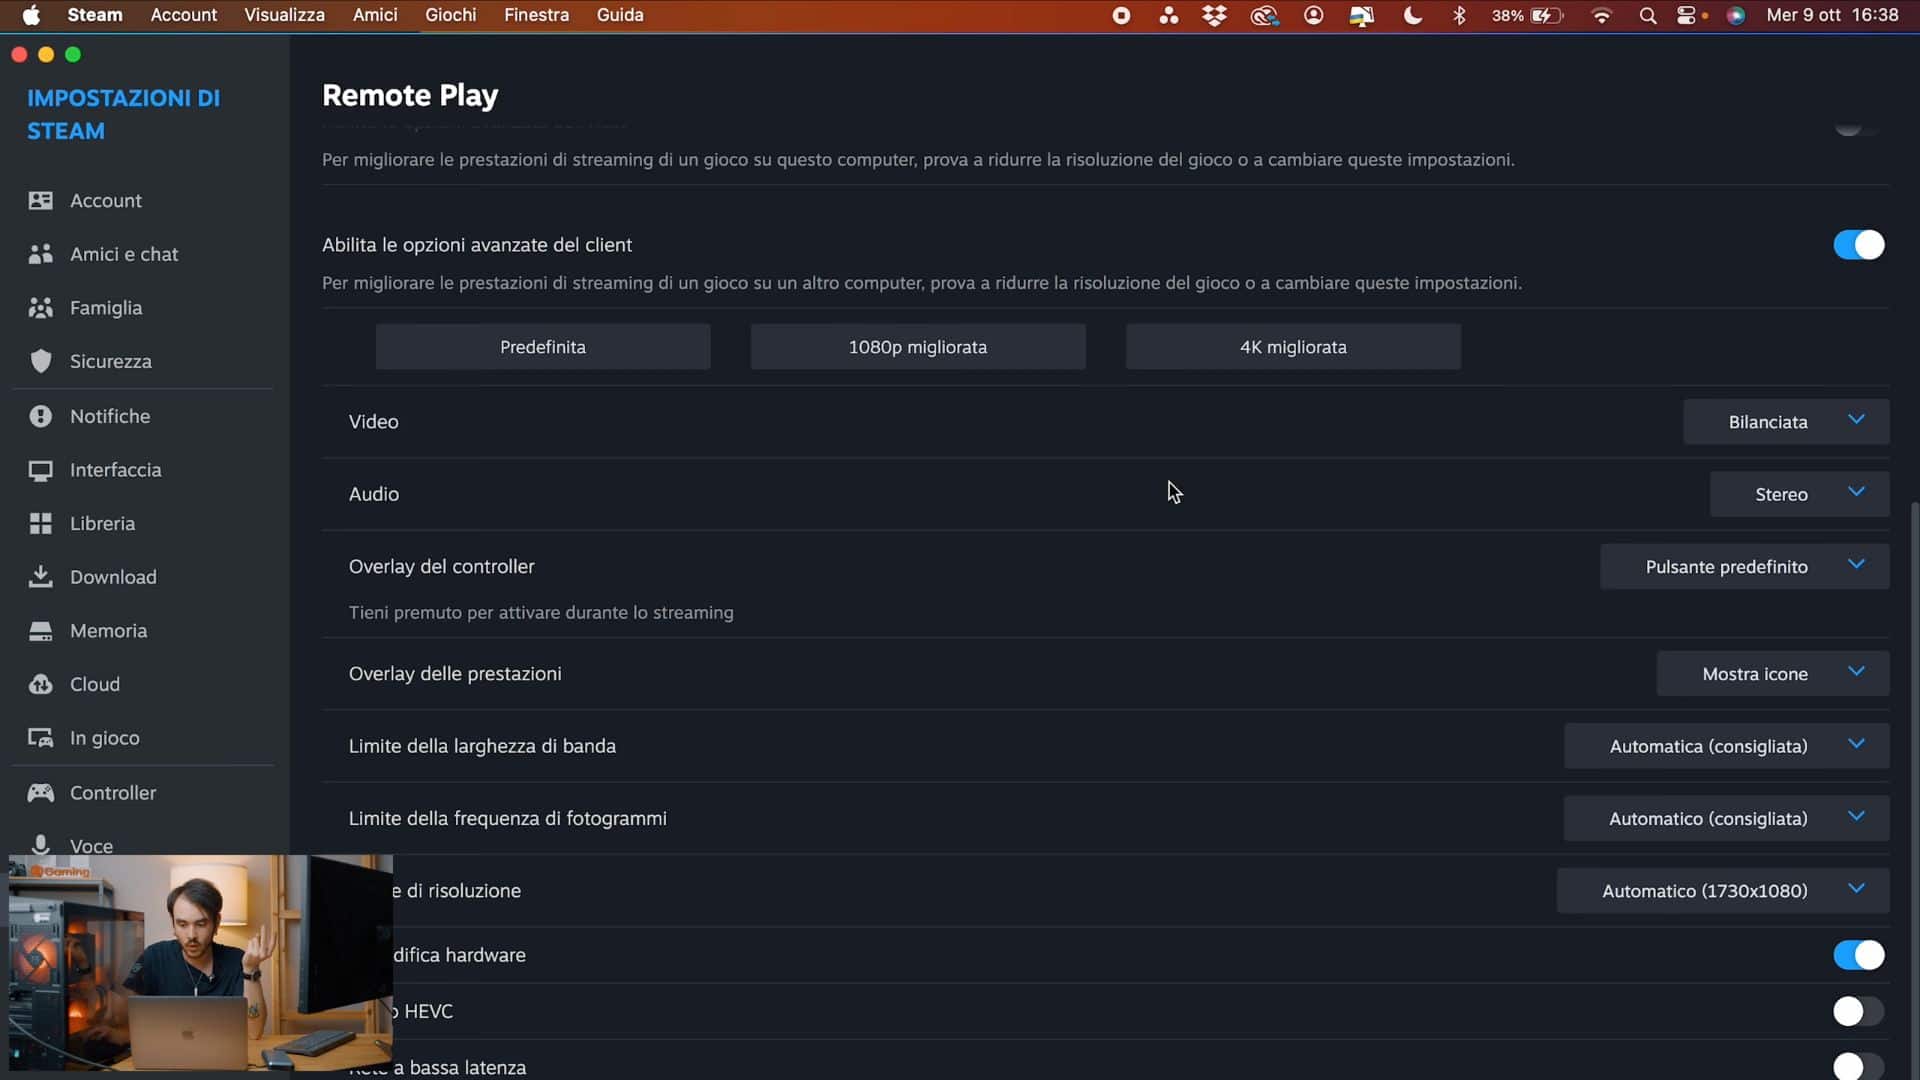Disable the advanced client options toggle
The height and width of the screenshot is (1080, 1920).
pos(1858,245)
